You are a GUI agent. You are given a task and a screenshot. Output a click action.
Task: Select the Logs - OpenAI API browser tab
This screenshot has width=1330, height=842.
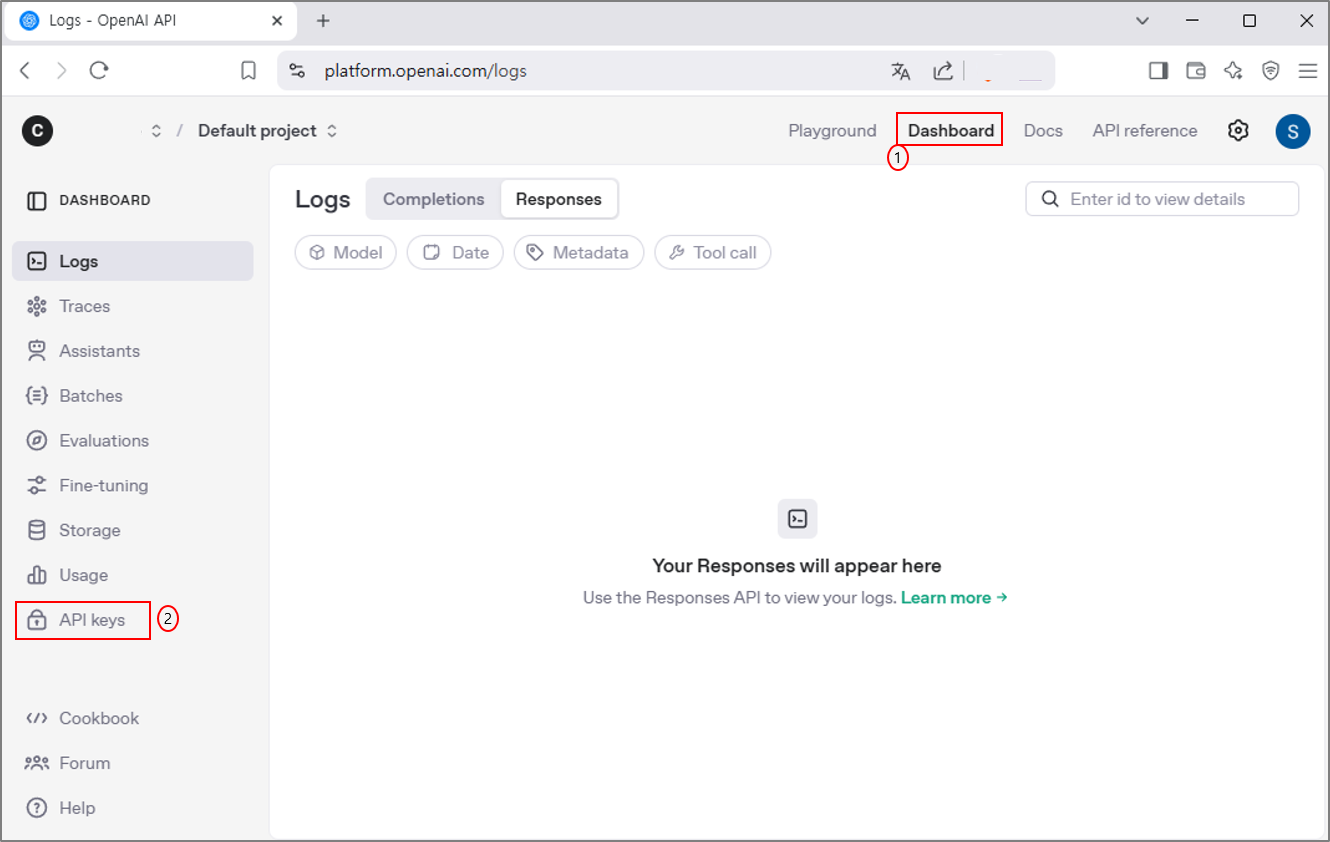click(152, 21)
